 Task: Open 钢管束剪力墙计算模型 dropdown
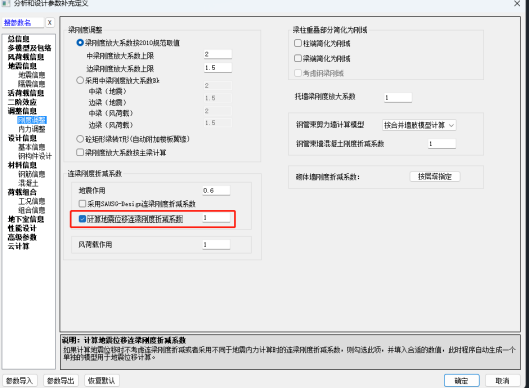[x=419, y=125]
